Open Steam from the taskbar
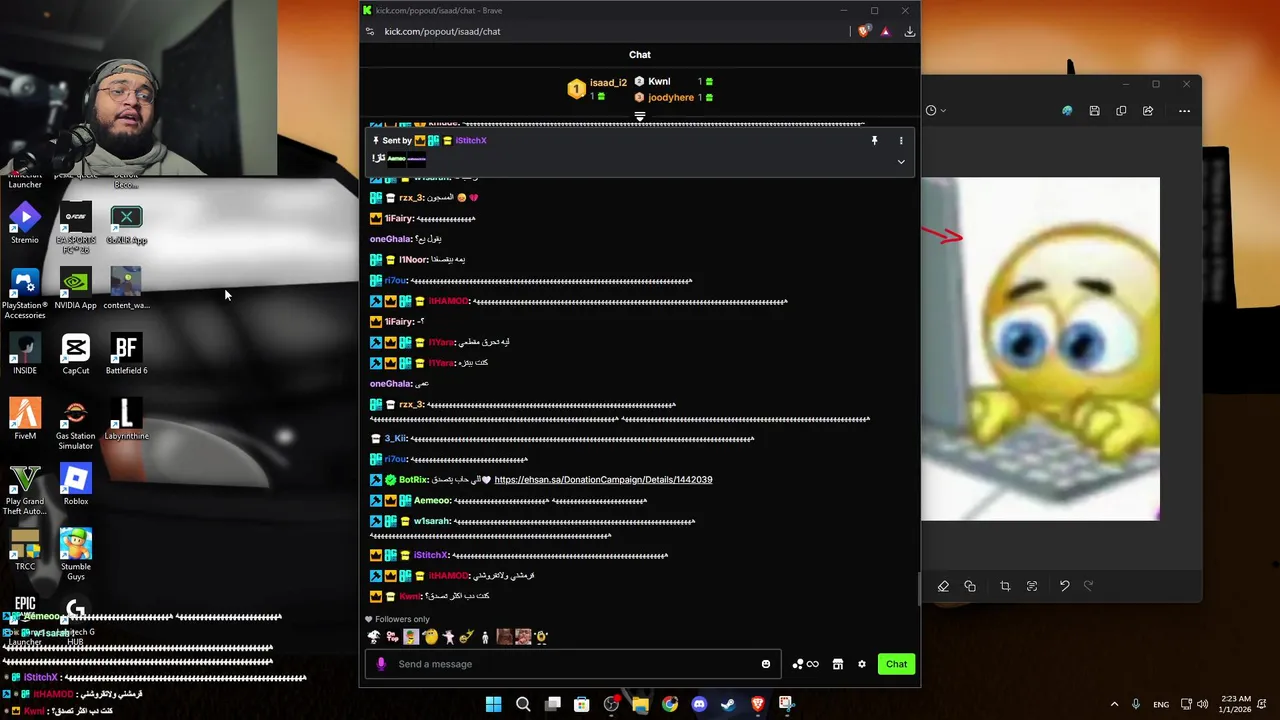The width and height of the screenshot is (1280, 720). 728,704
